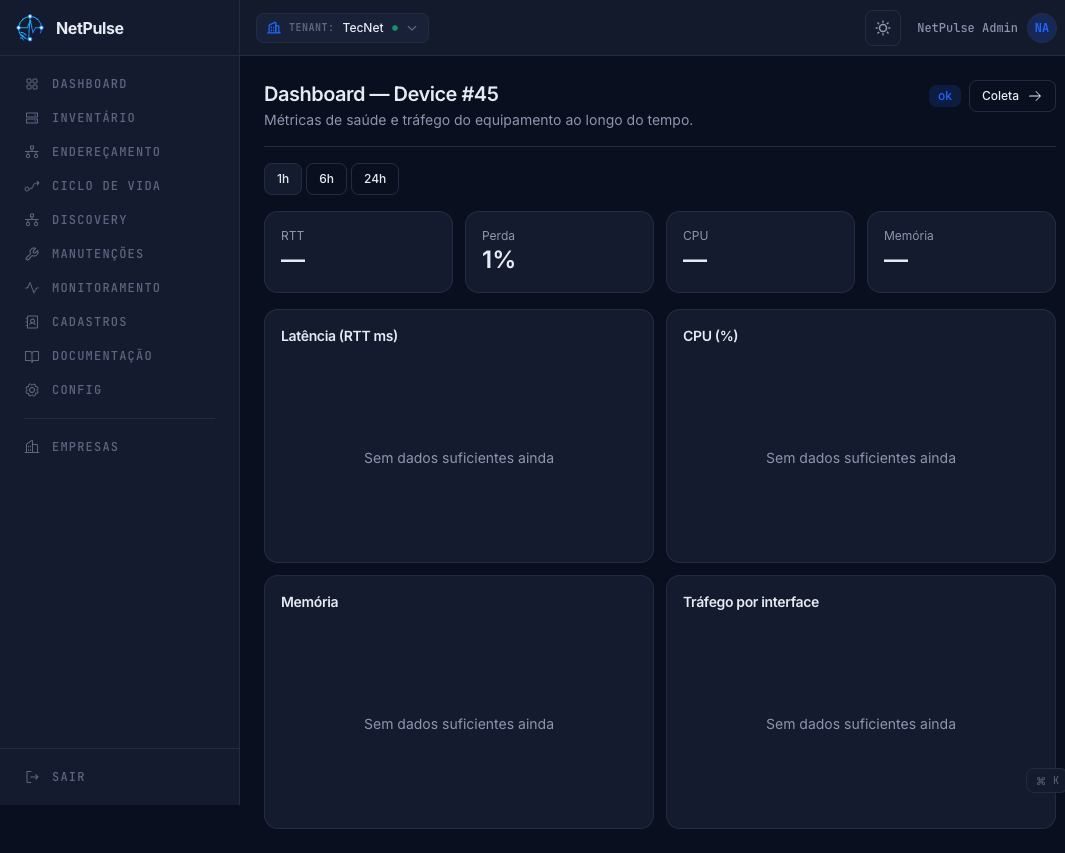The image size is (1065, 853).
Task: Click NetPulse Admin user name
Action: [x=967, y=28]
